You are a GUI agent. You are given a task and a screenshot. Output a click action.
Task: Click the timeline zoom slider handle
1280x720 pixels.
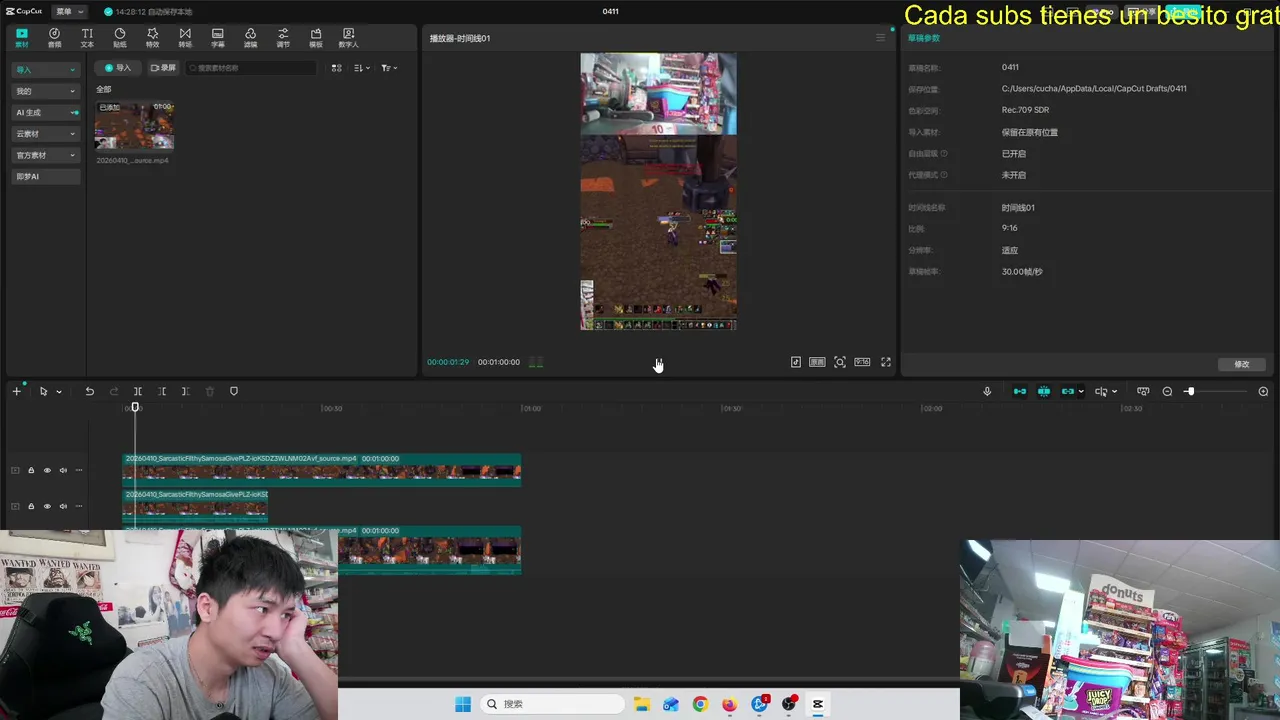pos(1189,391)
